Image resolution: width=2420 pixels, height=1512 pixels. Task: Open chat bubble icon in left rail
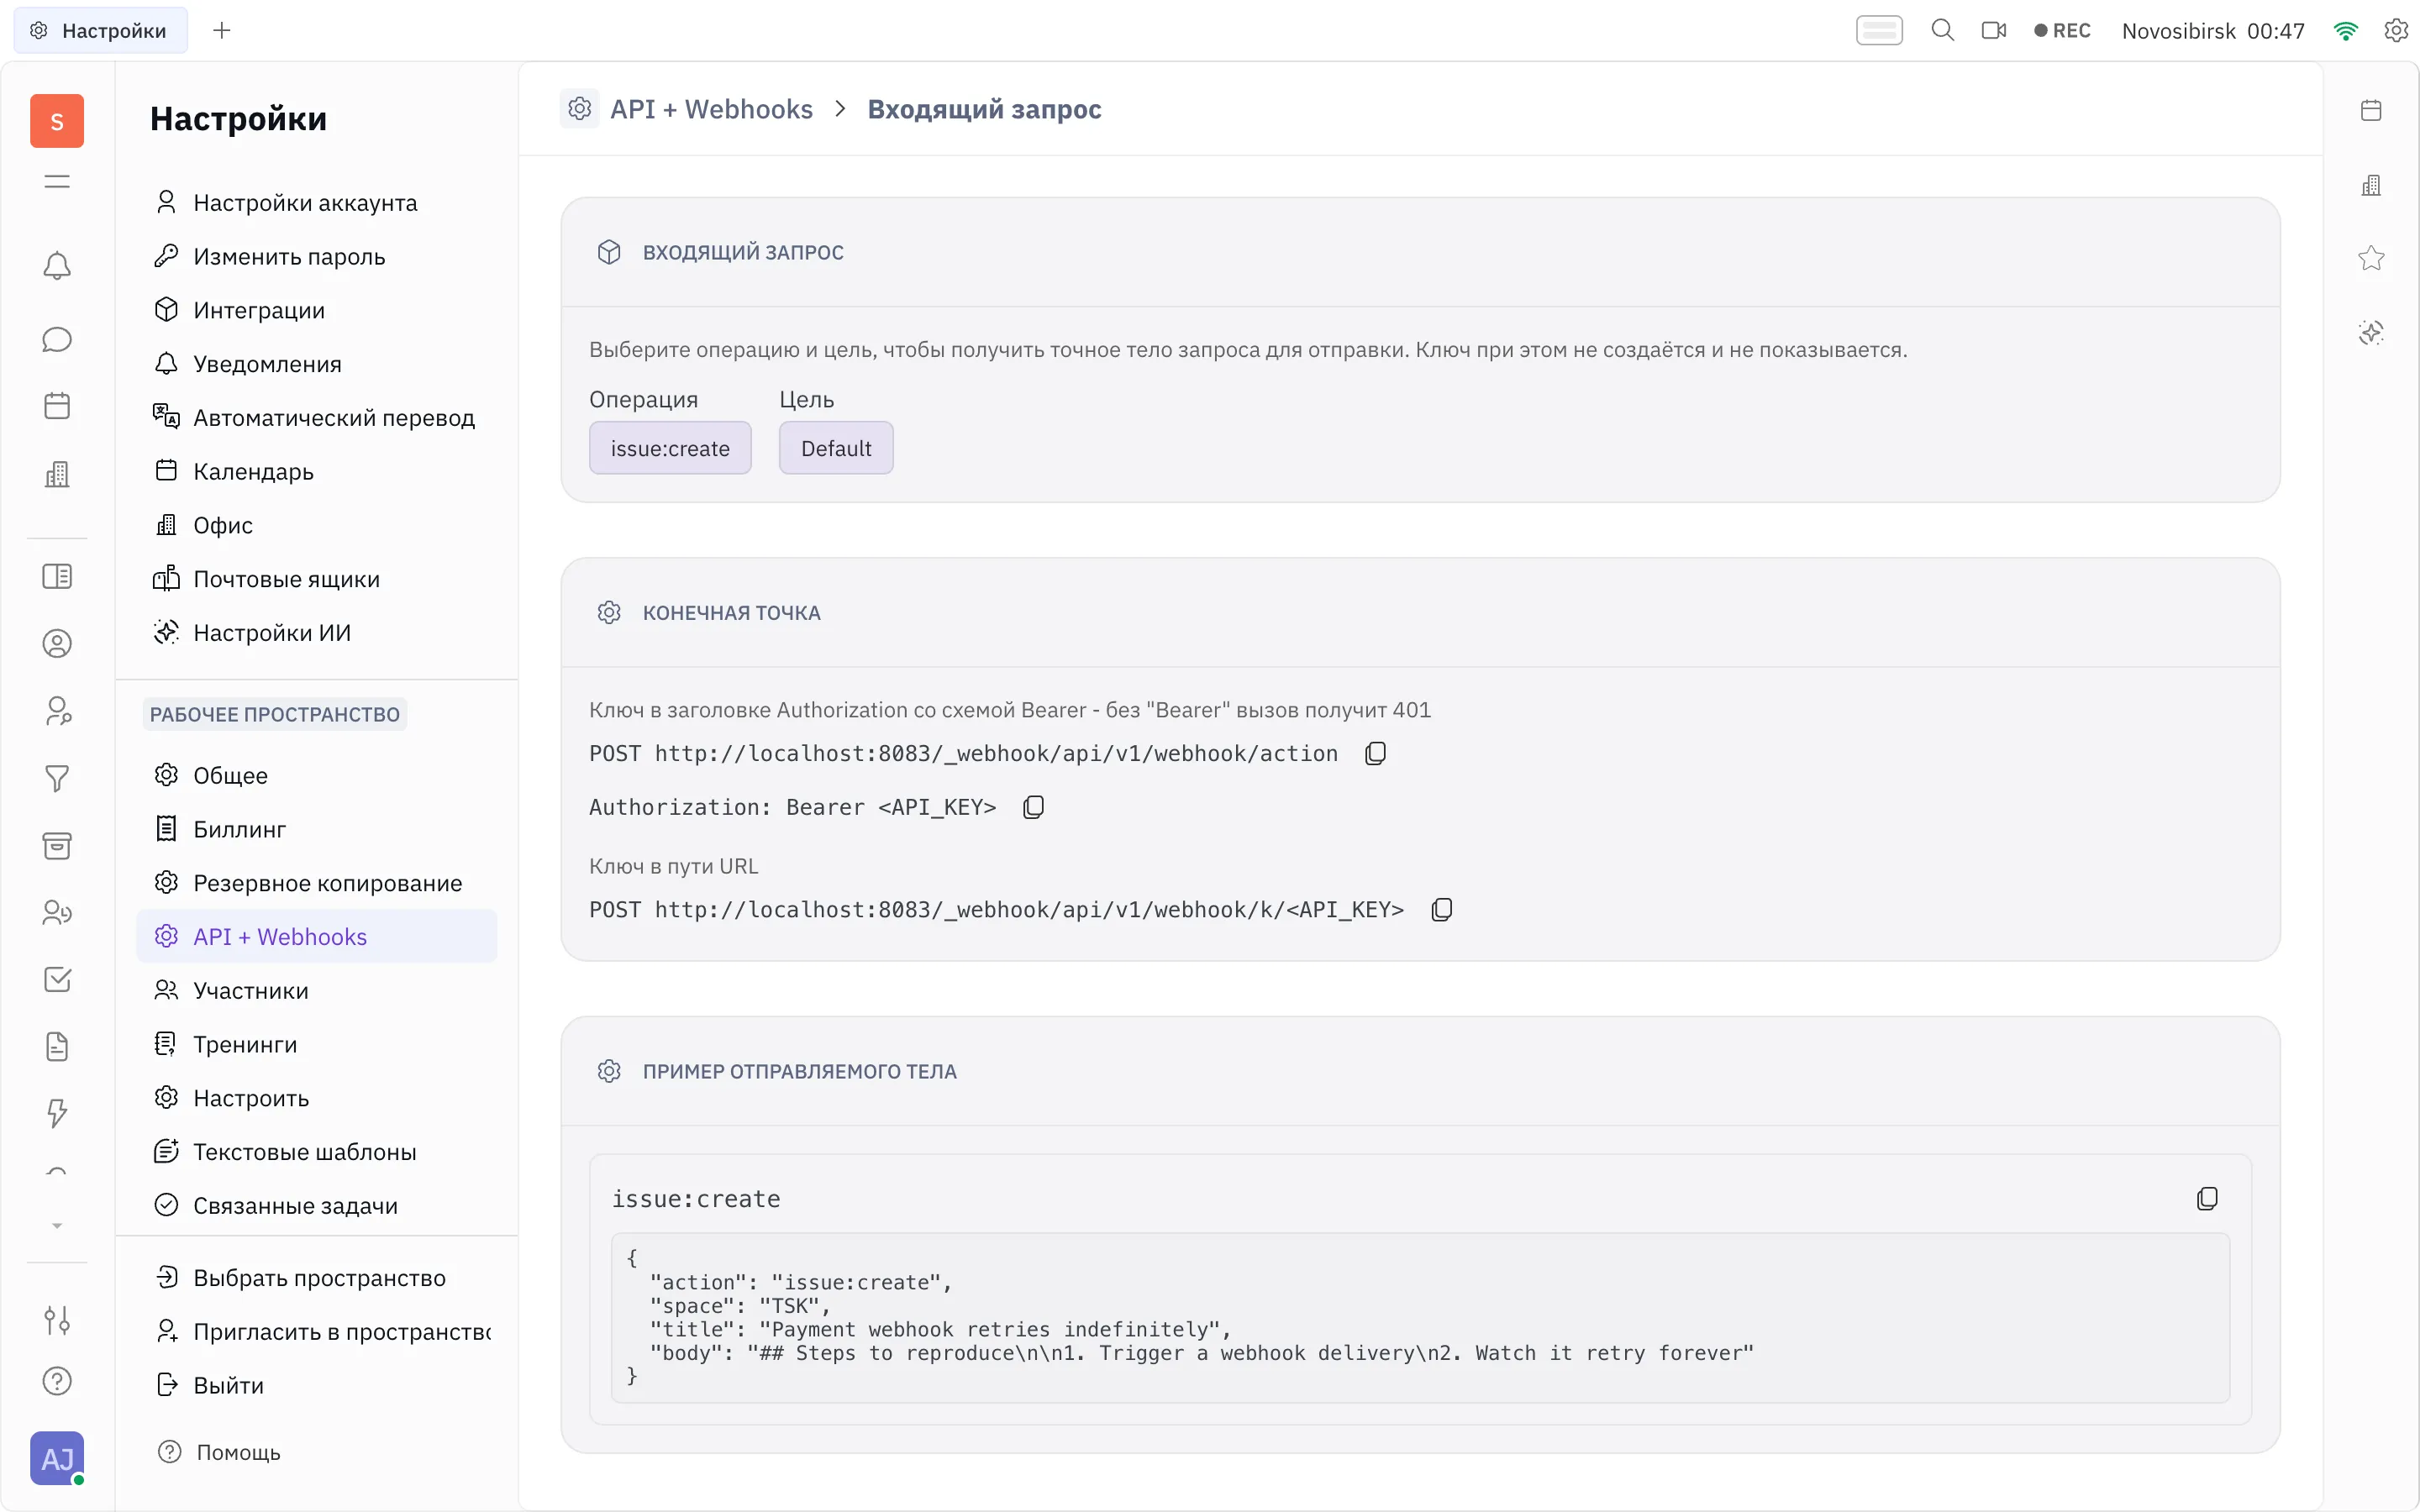click(x=57, y=339)
